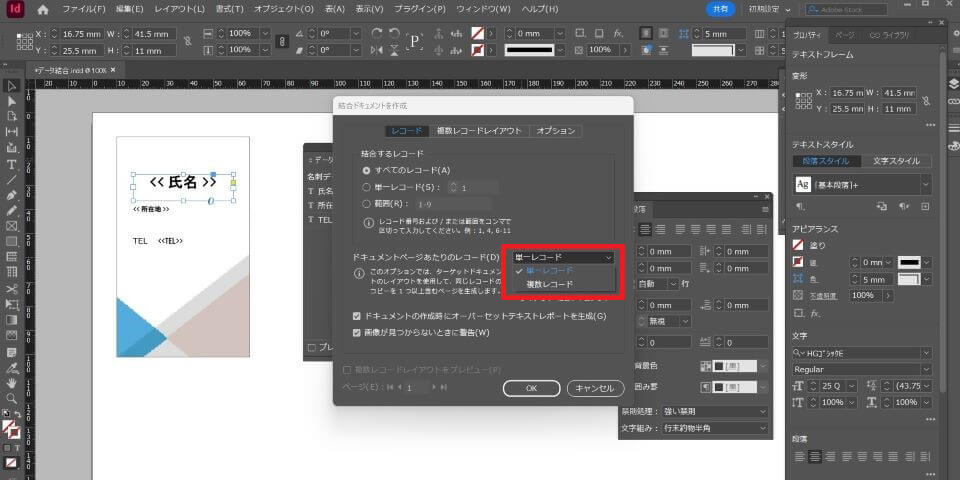Toggle the overset text report checkbox

pyautogui.click(x=358, y=316)
